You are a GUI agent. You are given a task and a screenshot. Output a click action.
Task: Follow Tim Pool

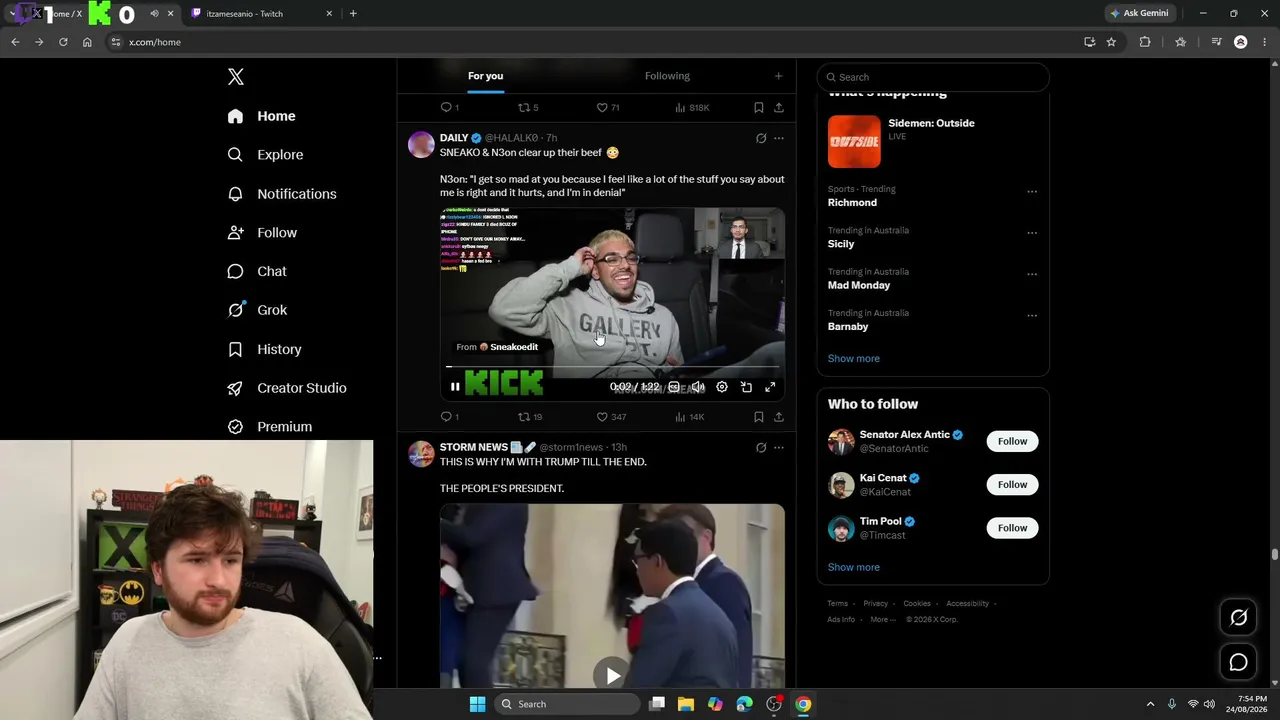[x=1012, y=528]
